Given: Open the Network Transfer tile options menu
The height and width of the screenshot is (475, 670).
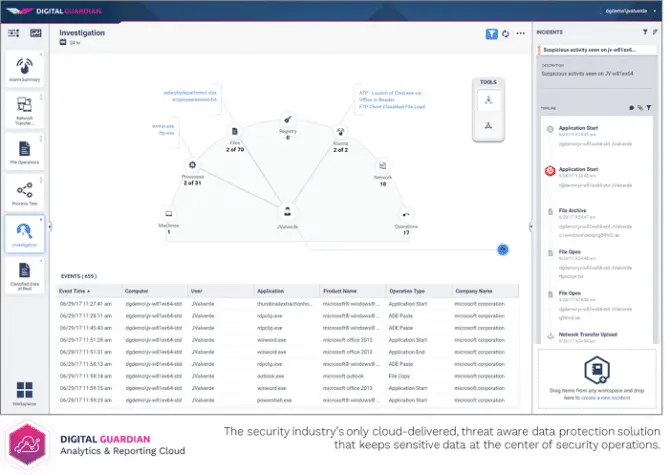Looking at the screenshot, I should click(41, 97).
